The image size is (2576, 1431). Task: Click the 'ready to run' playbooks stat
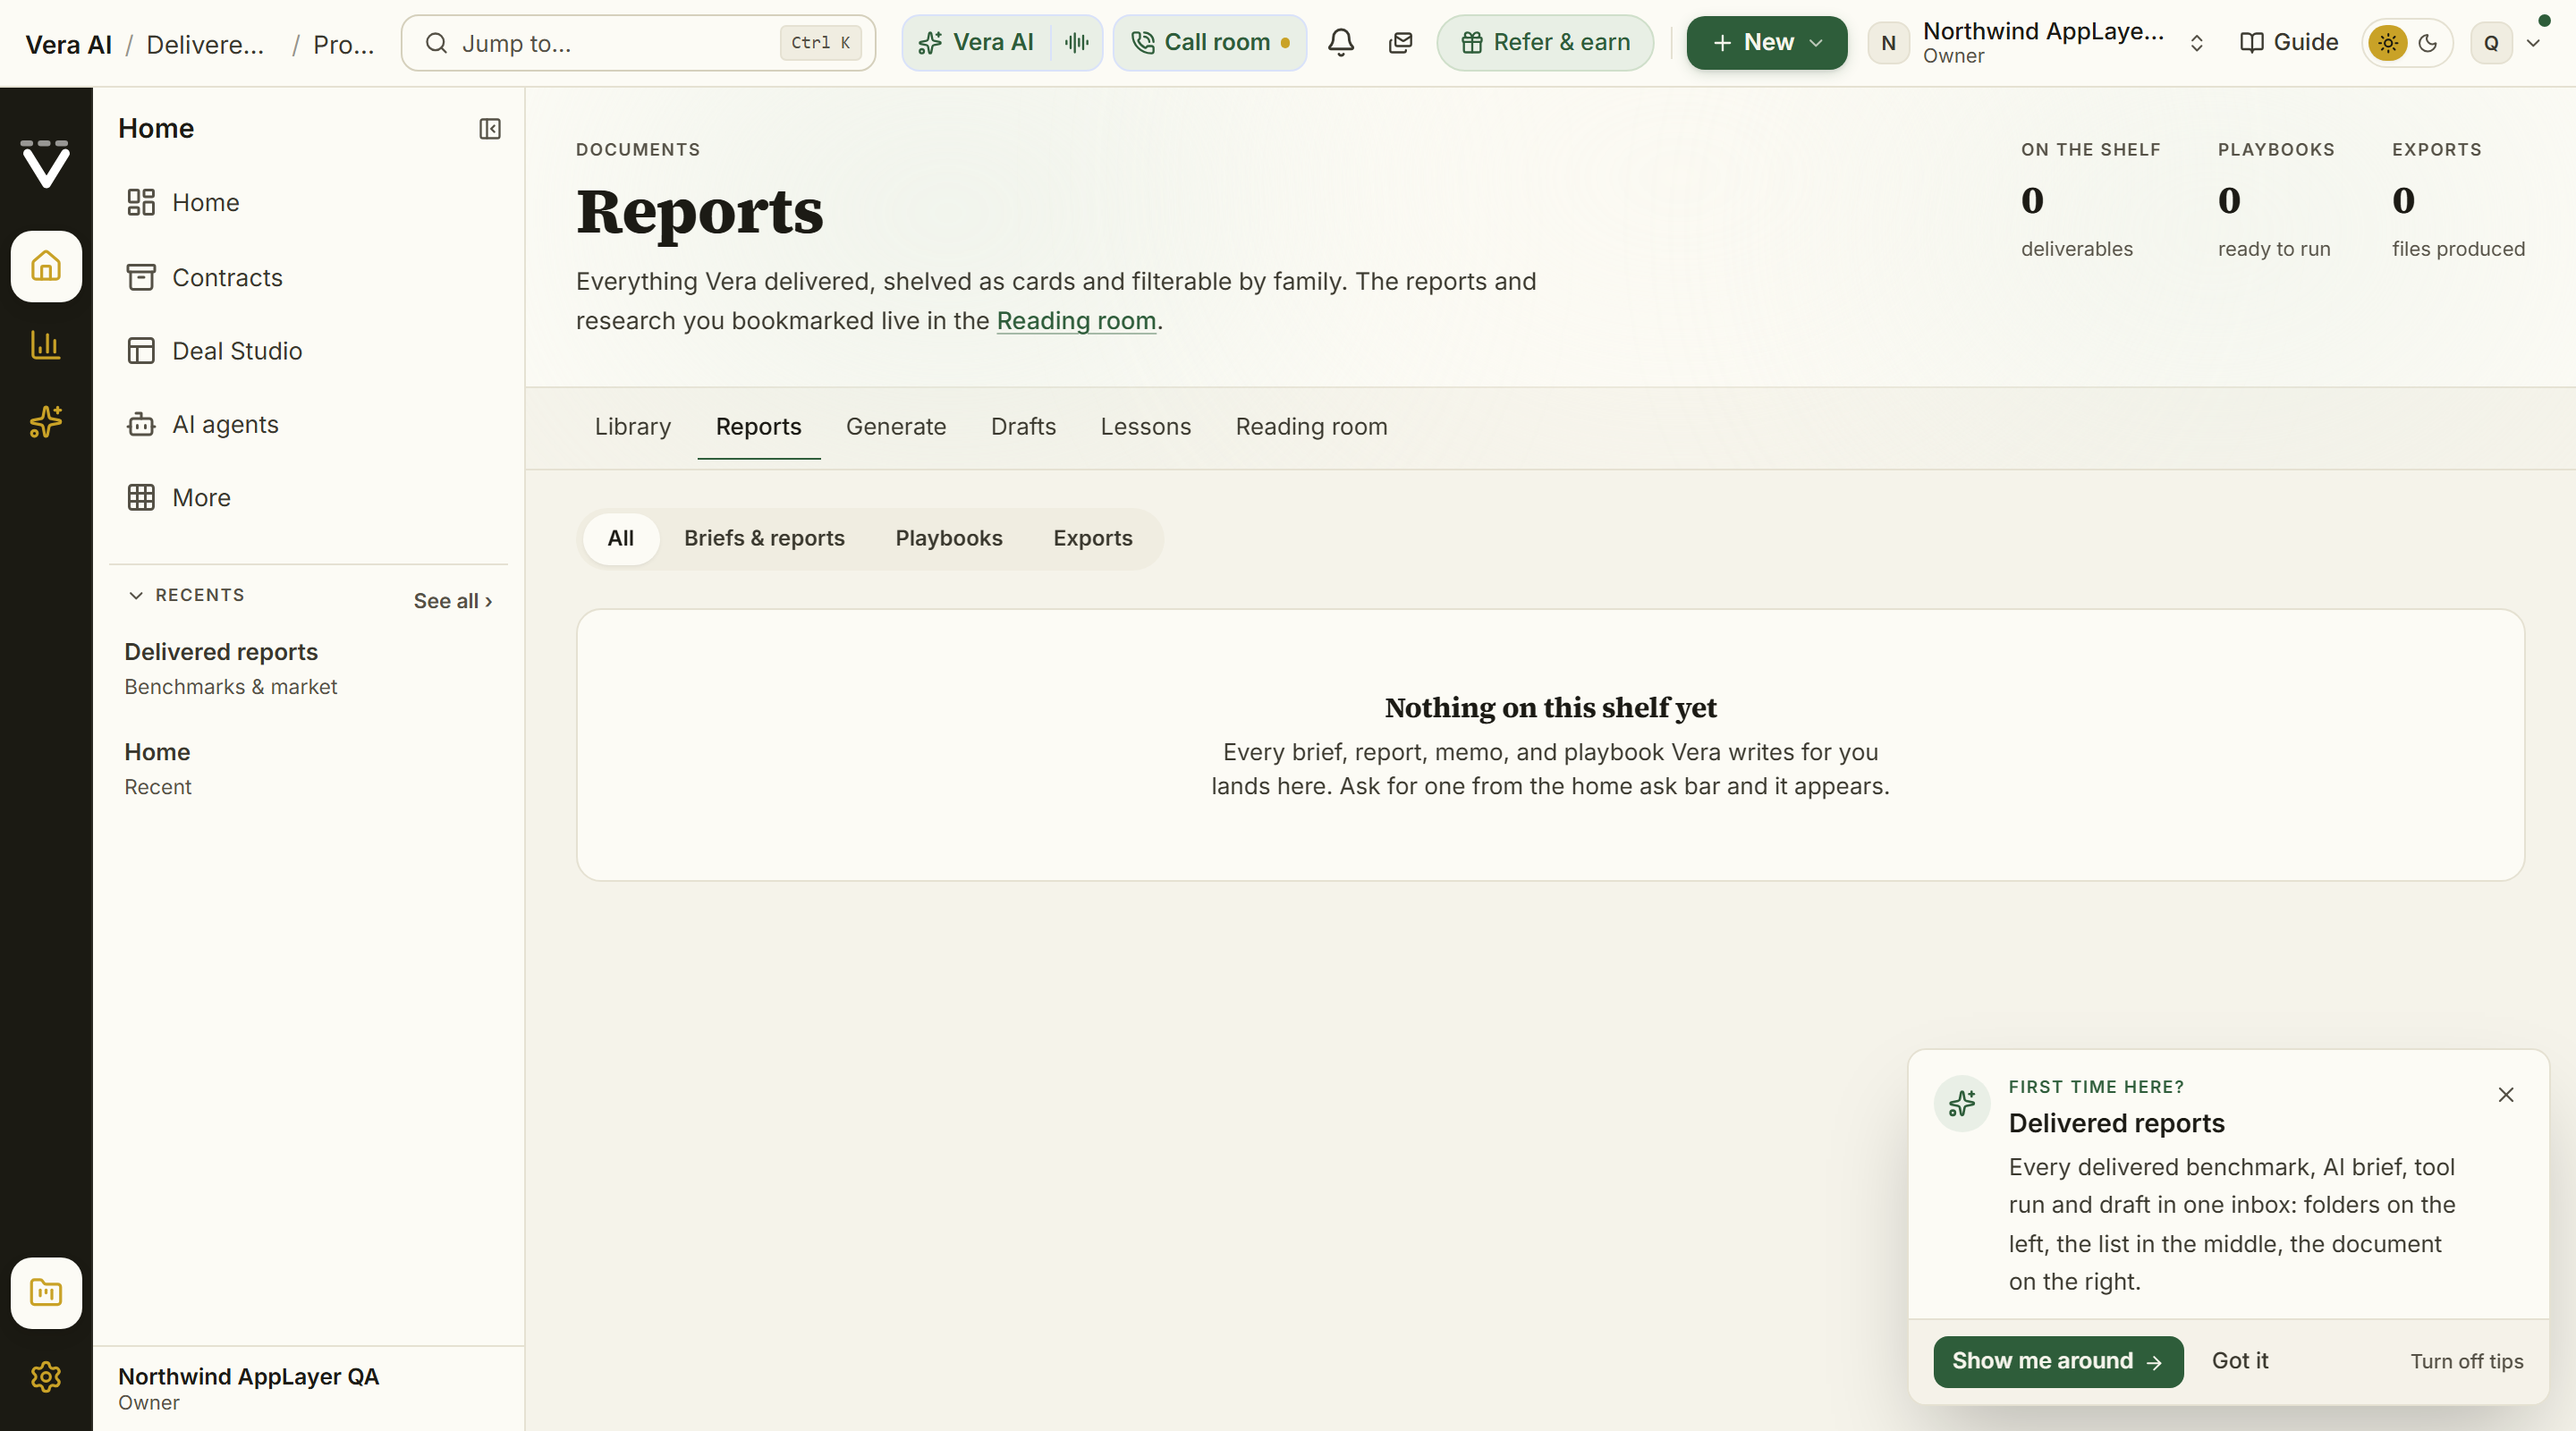pos(2274,249)
